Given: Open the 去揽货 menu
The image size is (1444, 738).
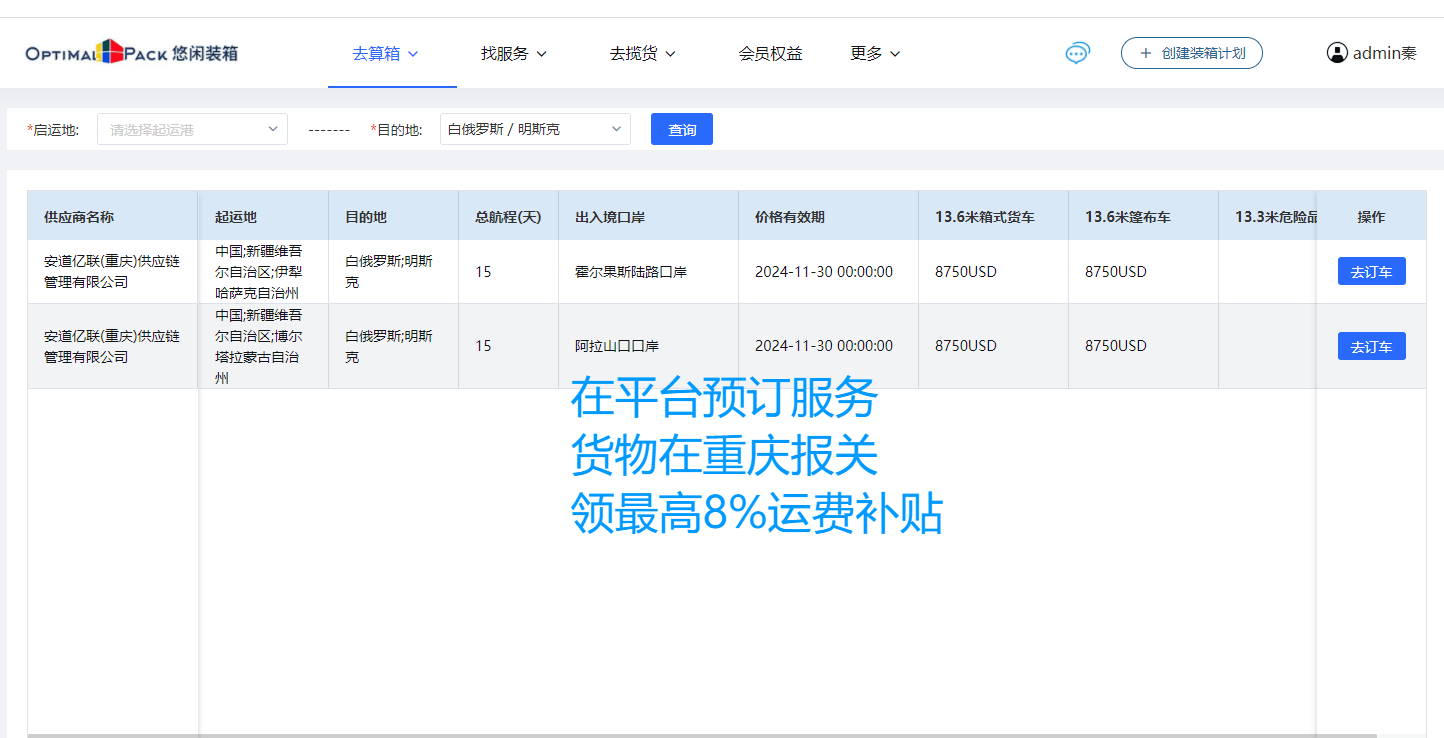Looking at the screenshot, I should pyautogui.click(x=642, y=53).
